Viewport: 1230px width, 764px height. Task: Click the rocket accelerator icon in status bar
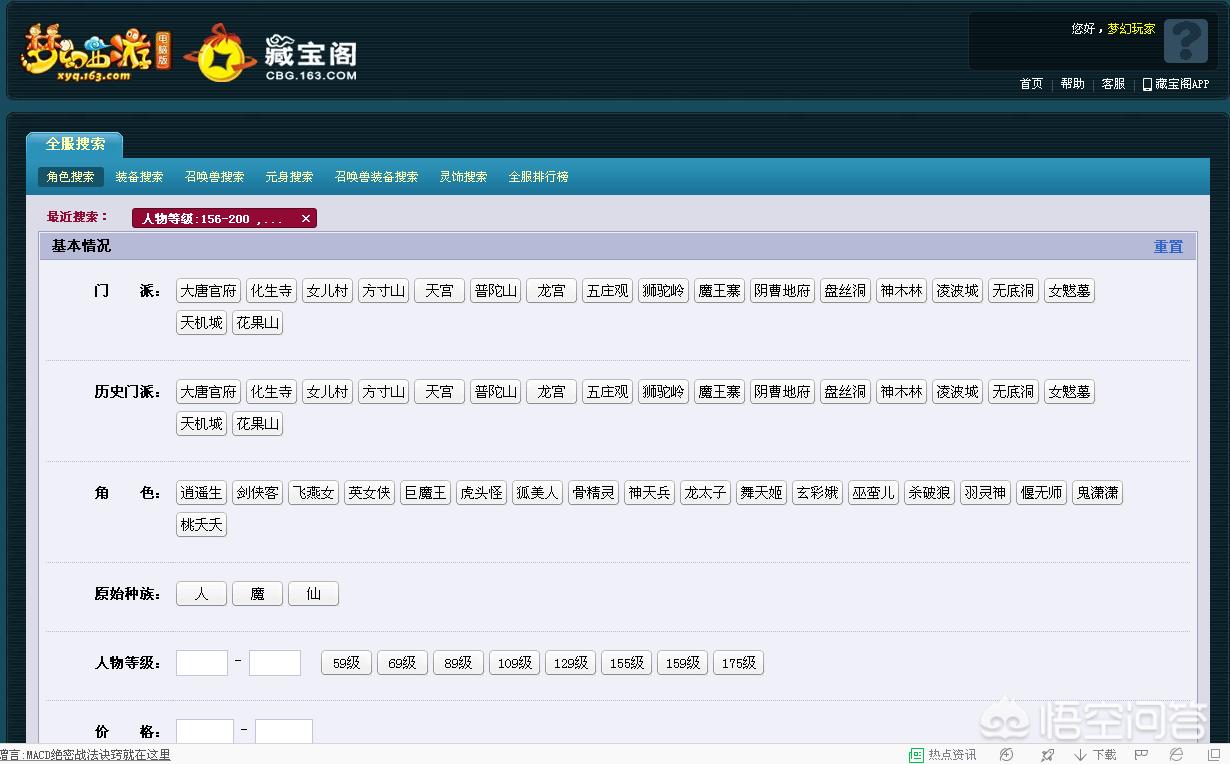pos(1047,755)
